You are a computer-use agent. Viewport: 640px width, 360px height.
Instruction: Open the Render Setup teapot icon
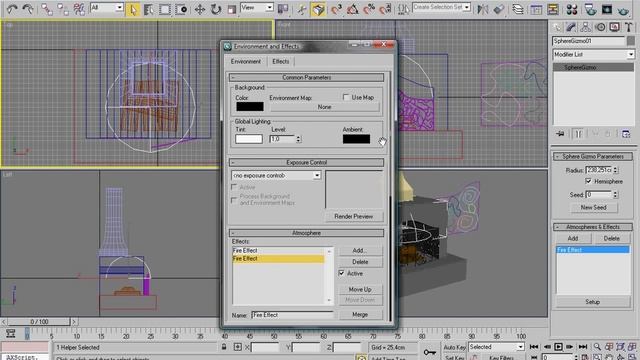pyautogui.click(x=590, y=9)
